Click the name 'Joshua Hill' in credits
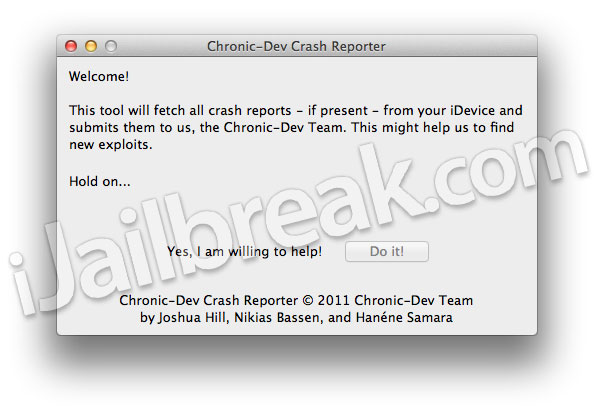The image size is (594, 414). [x=192, y=317]
